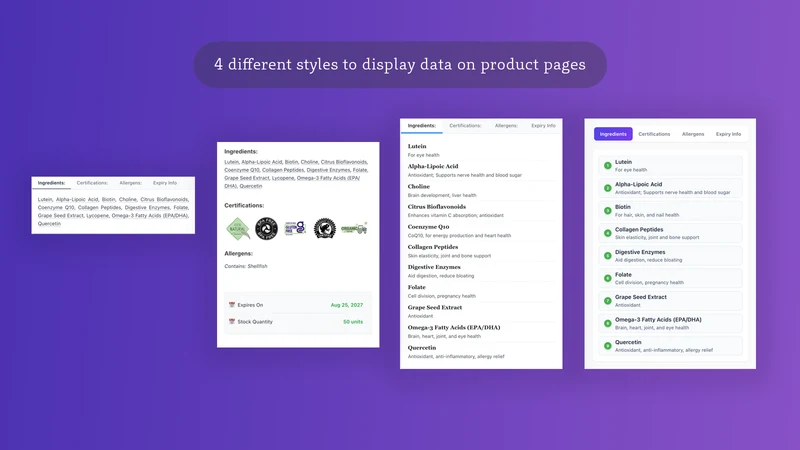Image resolution: width=800 pixels, height=450 pixels.
Task: Click the Lutein card in numbered list panel
Action: coord(670,165)
